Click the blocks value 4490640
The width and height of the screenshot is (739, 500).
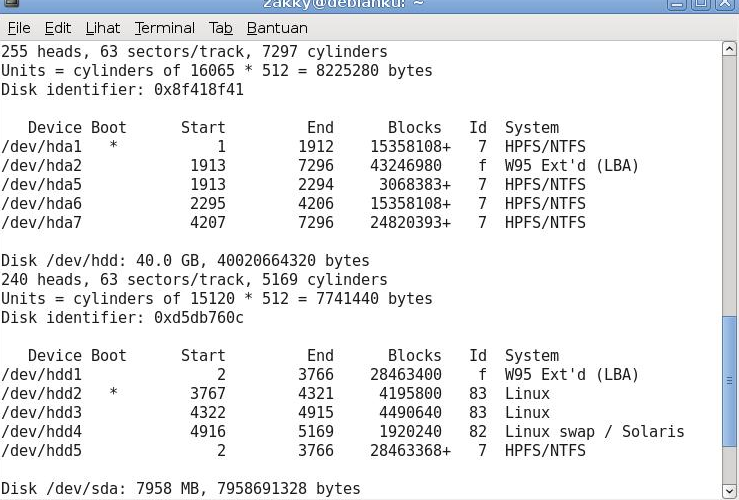[411, 412]
